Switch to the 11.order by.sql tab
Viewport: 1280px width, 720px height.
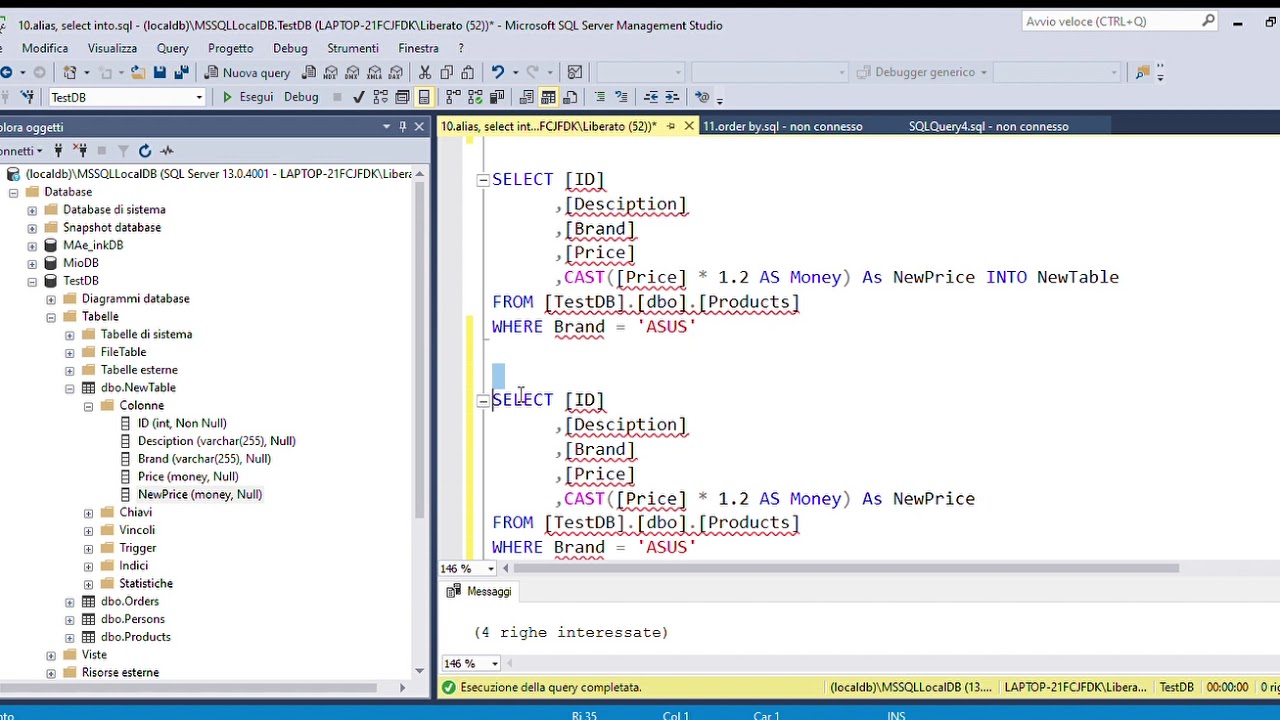[x=783, y=126]
